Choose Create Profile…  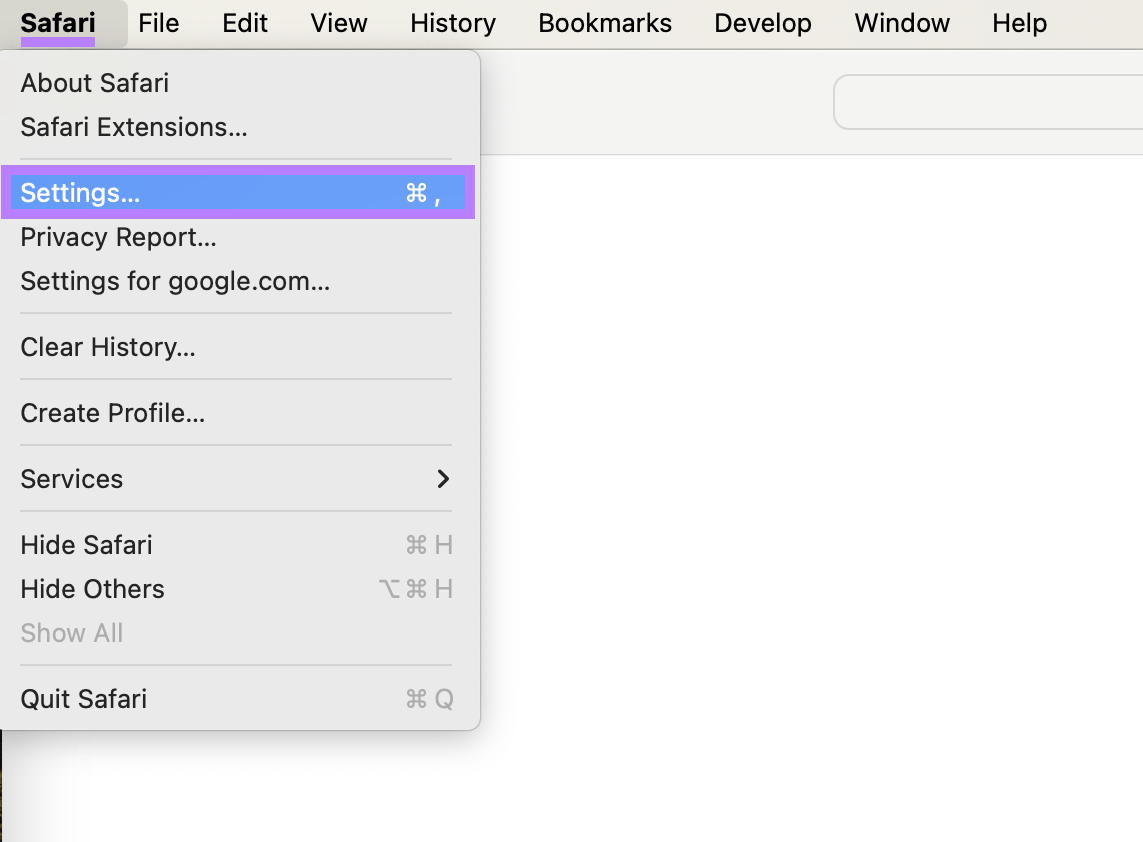[x=113, y=413]
